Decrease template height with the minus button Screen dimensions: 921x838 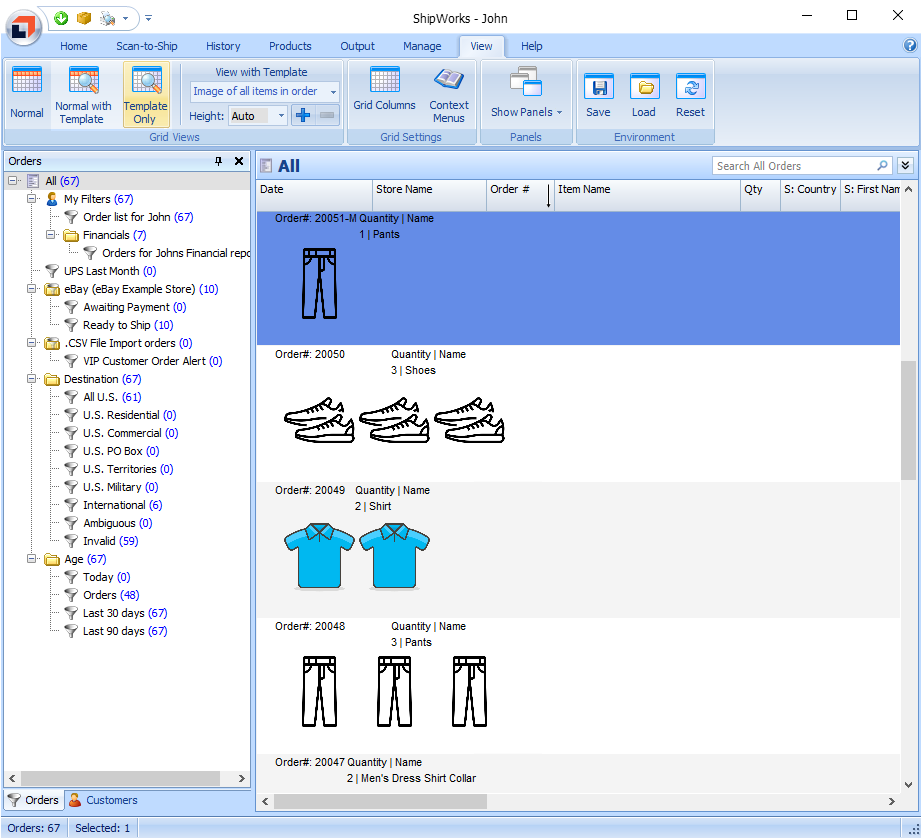point(327,115)
